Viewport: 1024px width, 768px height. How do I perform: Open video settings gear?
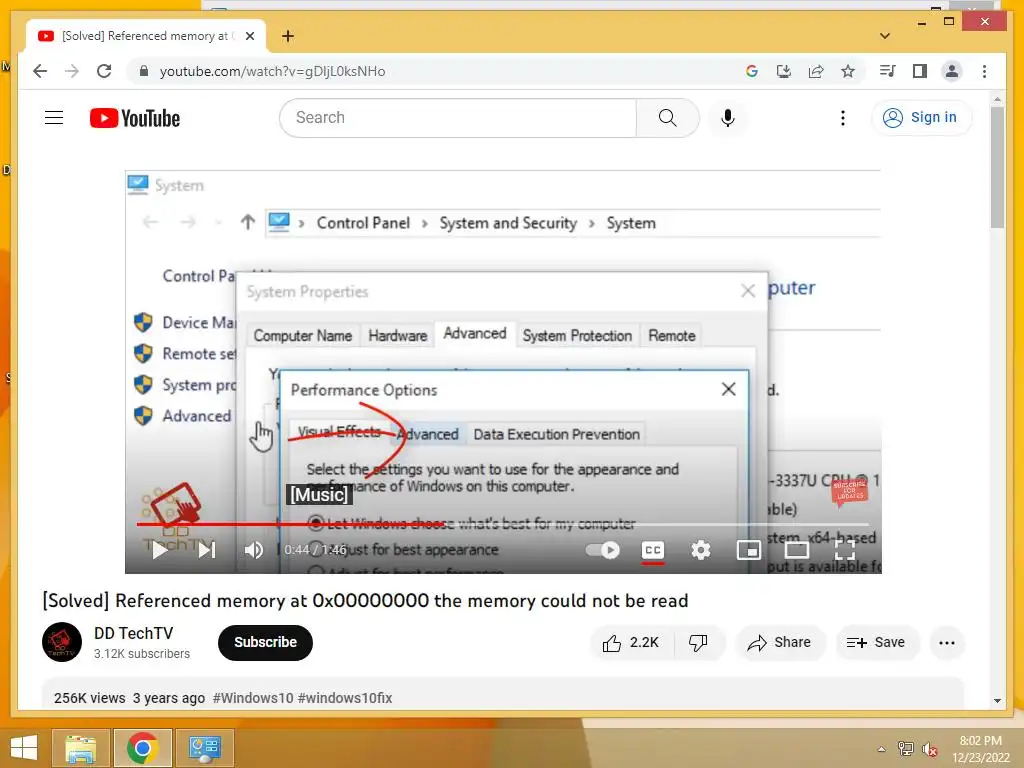701,550
